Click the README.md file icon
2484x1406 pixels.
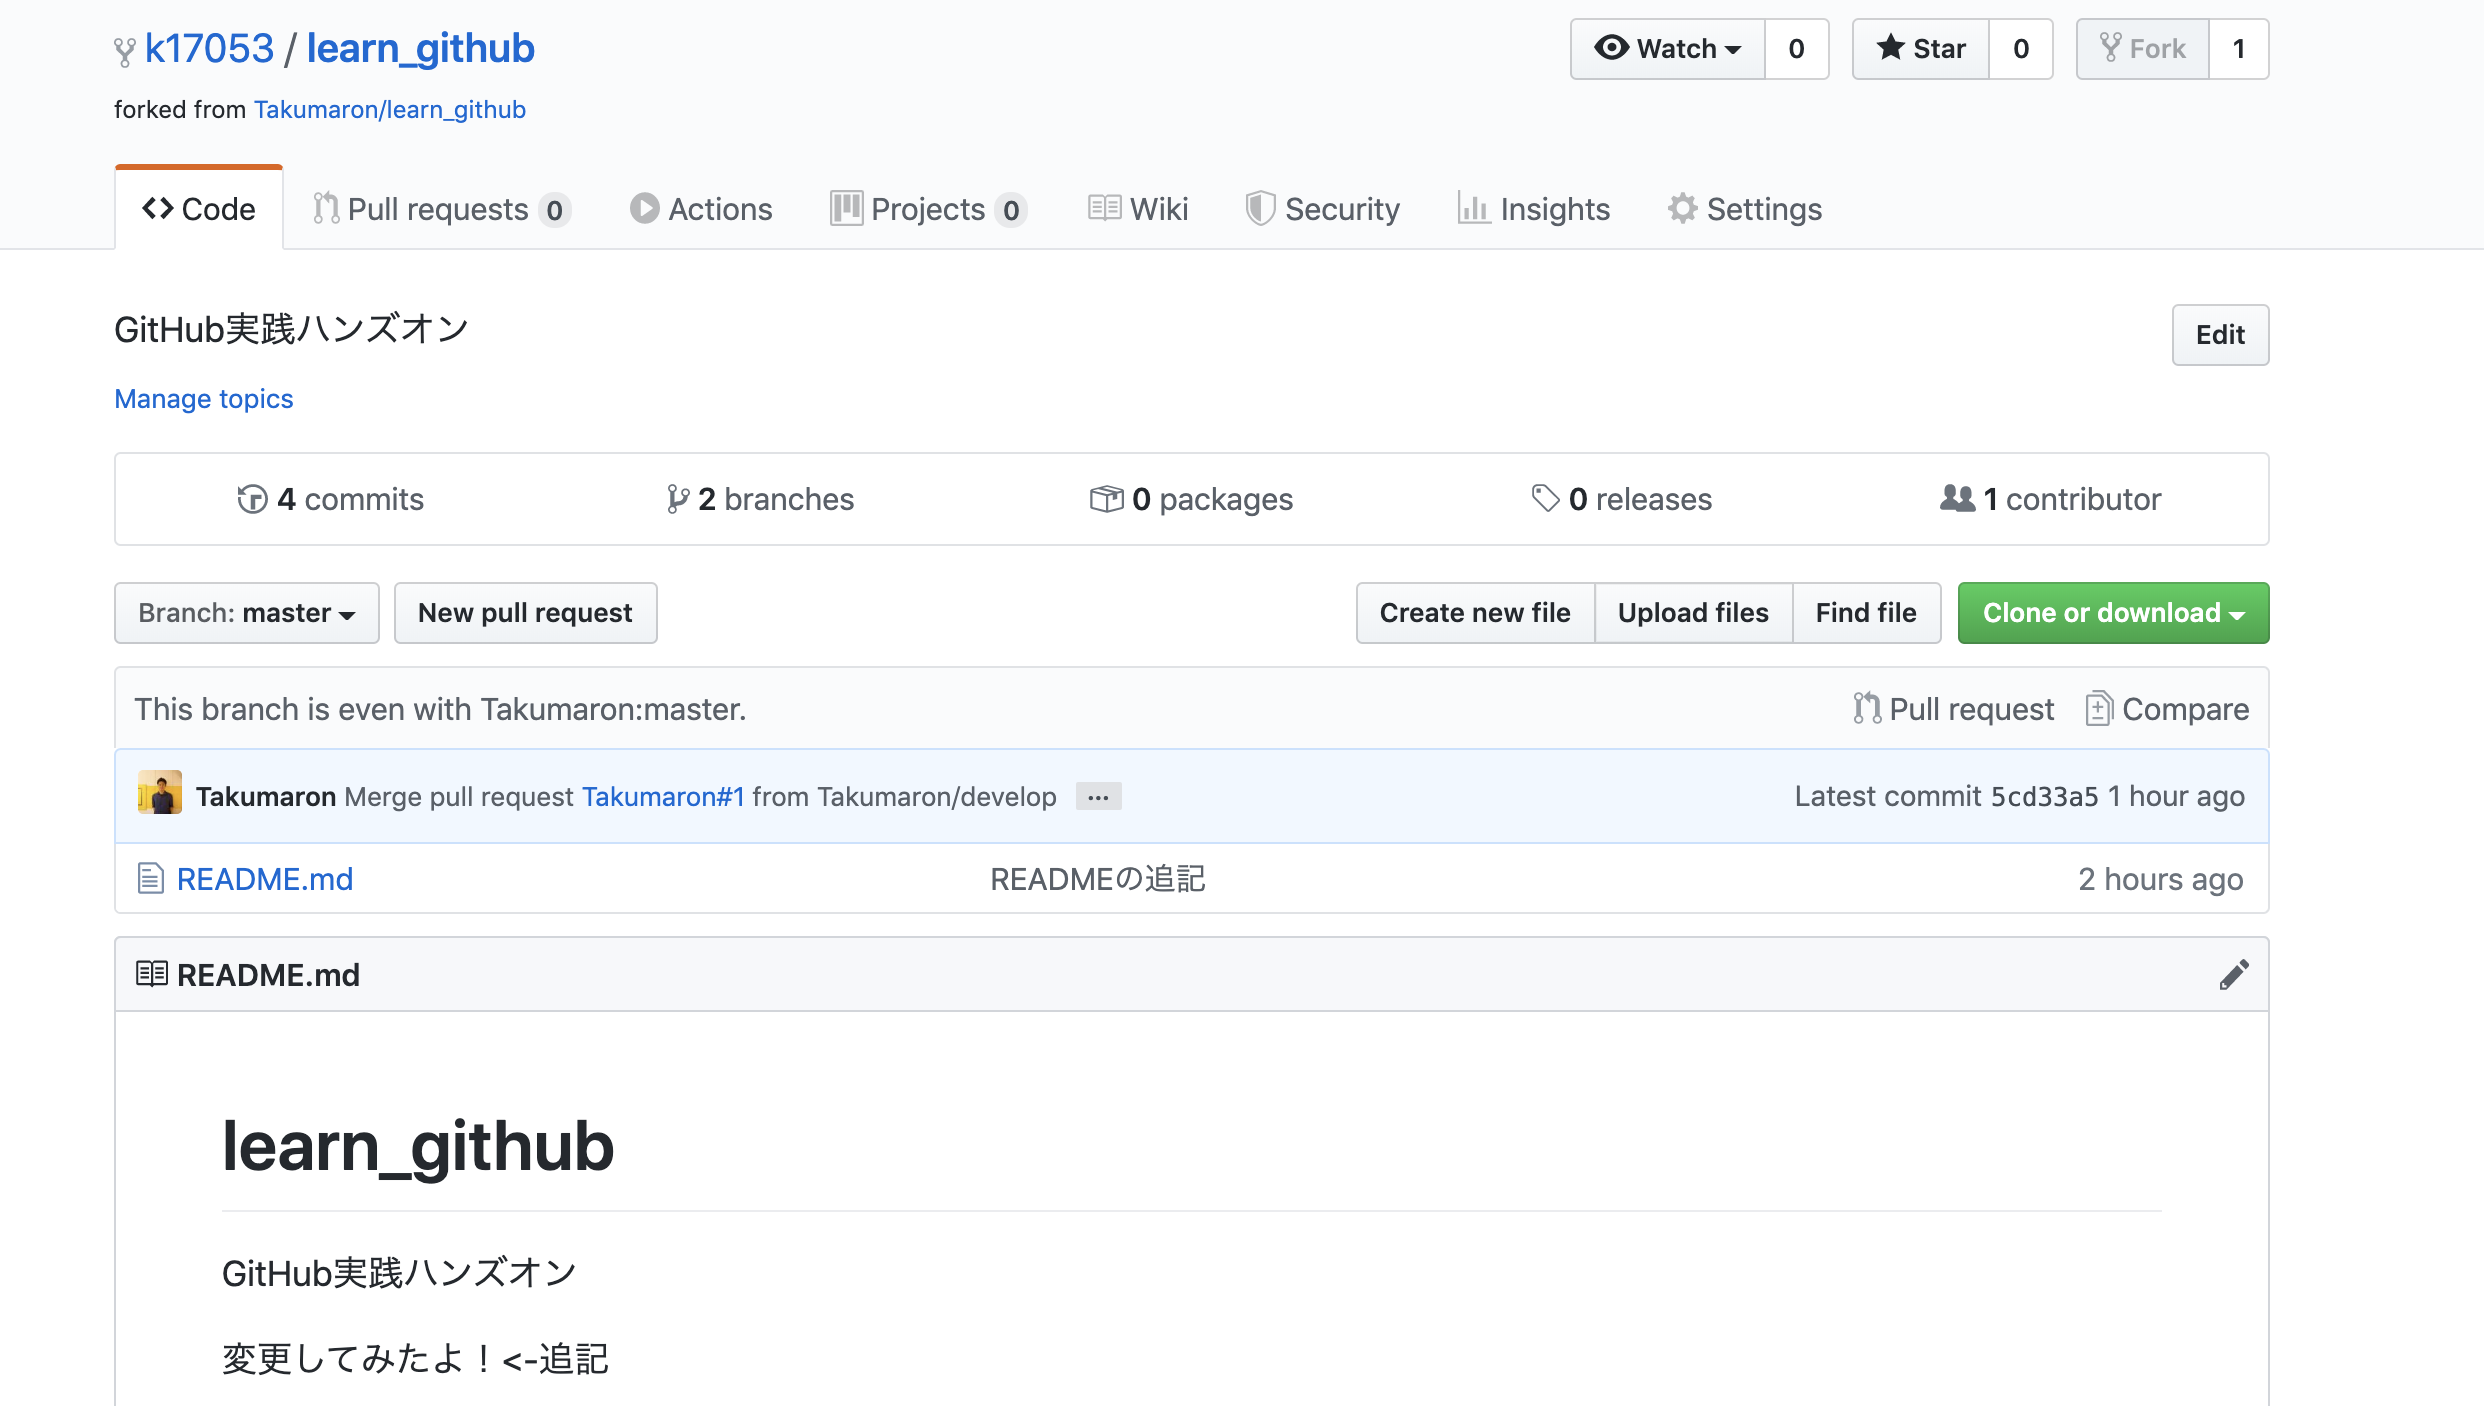150,879
